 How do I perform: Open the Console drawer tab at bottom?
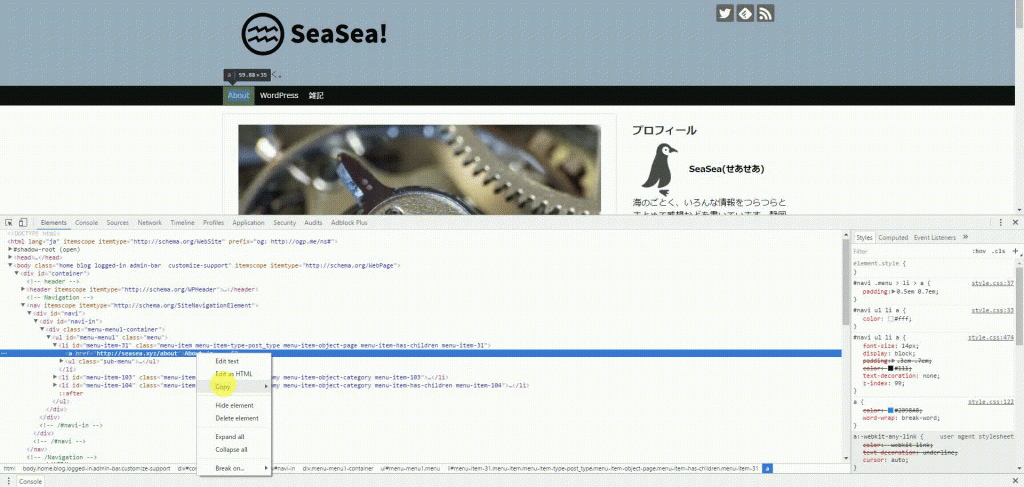[29, 482]
